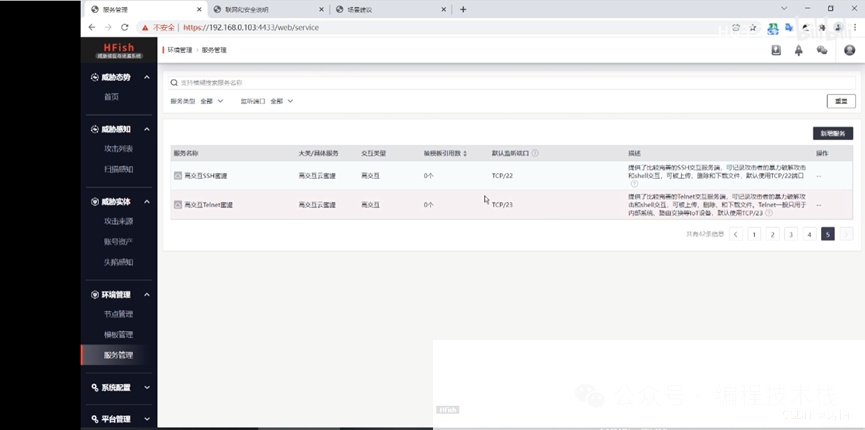Screen dimensions: 865x430
Task: Click the green extension icon in toolbar
Action: click(774, 27)
